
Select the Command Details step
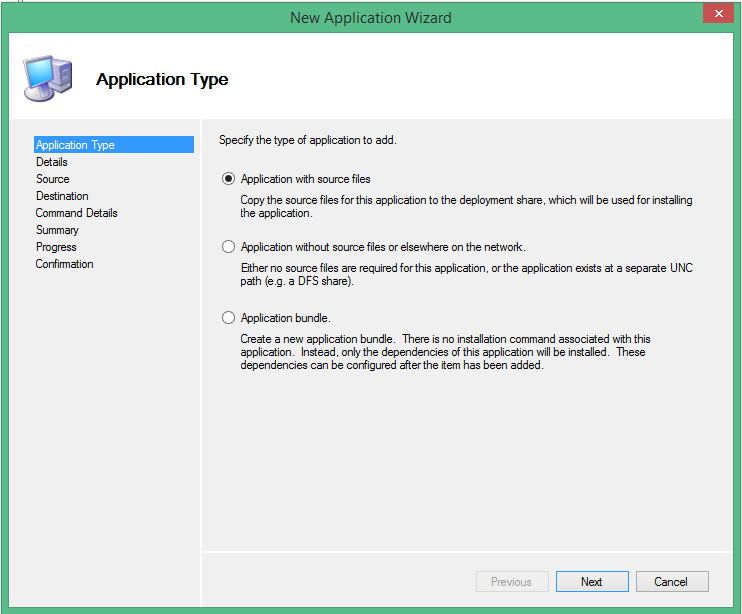tap(76, 213)
